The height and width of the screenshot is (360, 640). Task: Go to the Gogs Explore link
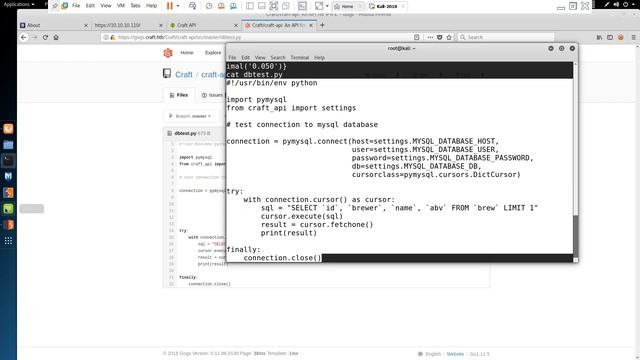coord(213,53)
